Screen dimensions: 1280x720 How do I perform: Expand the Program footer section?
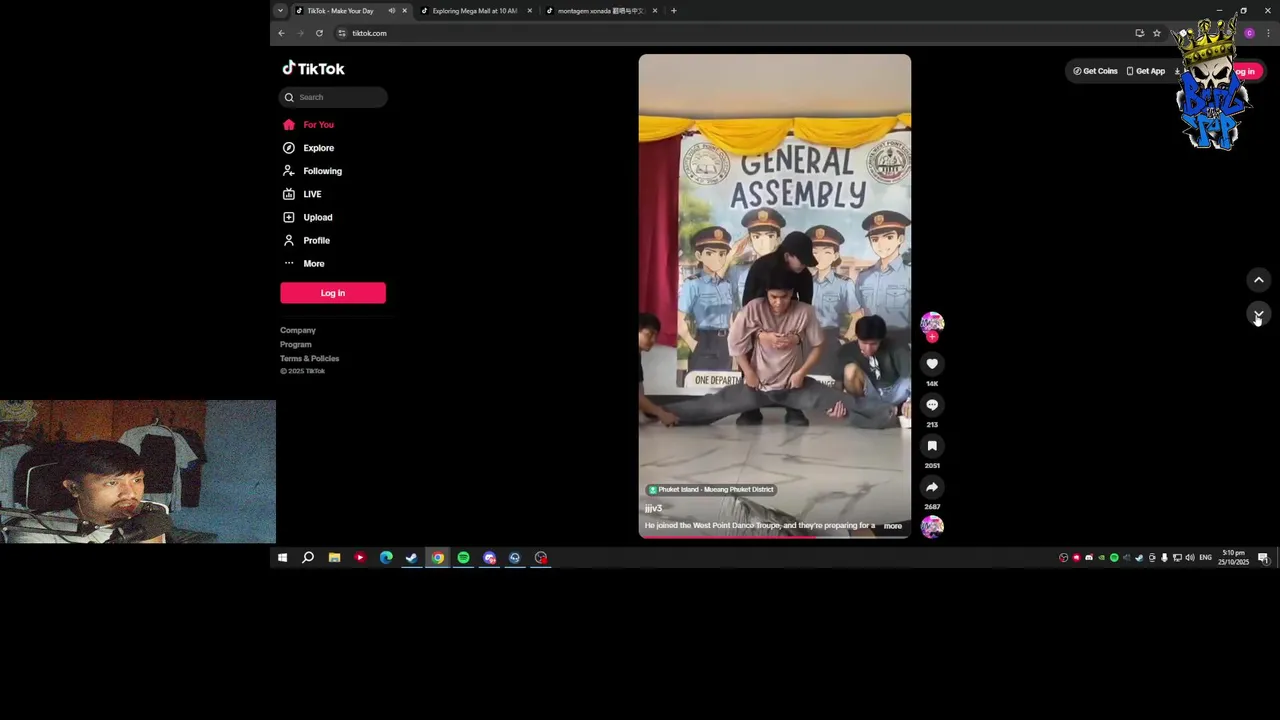[296, 344]
